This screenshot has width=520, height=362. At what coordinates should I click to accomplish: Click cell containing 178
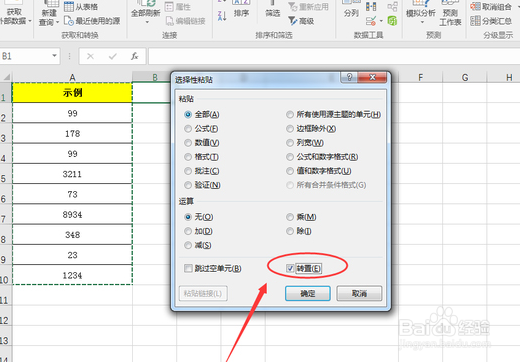(72, 133)
